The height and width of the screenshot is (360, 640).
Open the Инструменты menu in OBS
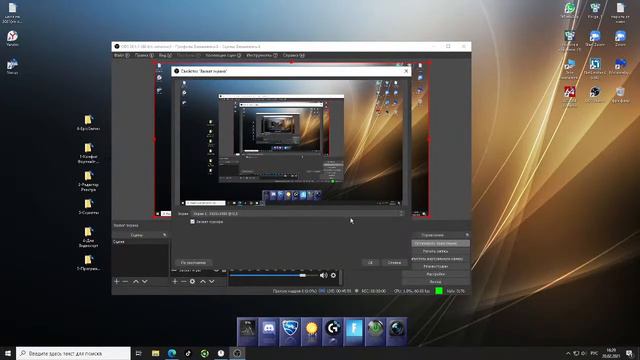pos(262,55)
